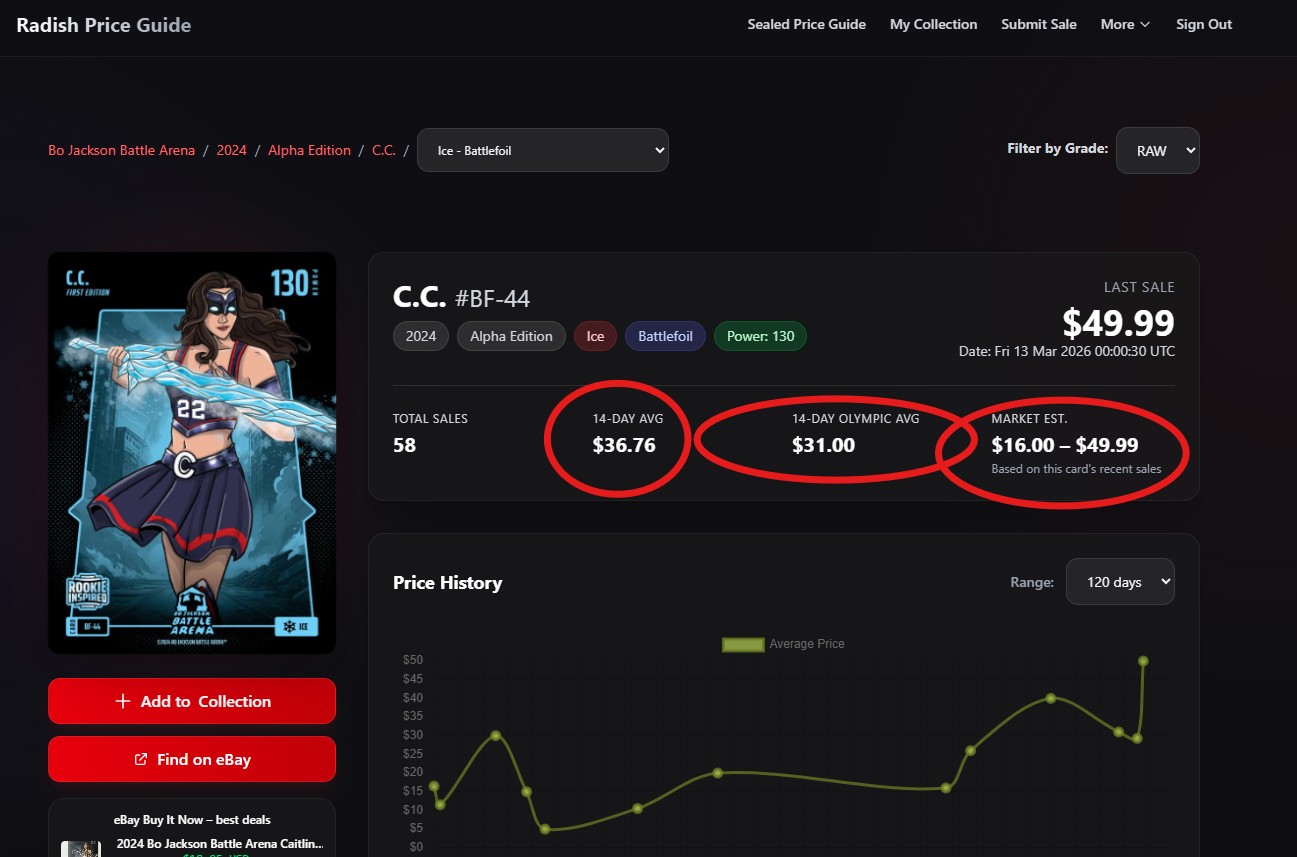
Task: Go to Sealed Price Guide page
Action: (x=807, y=24)
